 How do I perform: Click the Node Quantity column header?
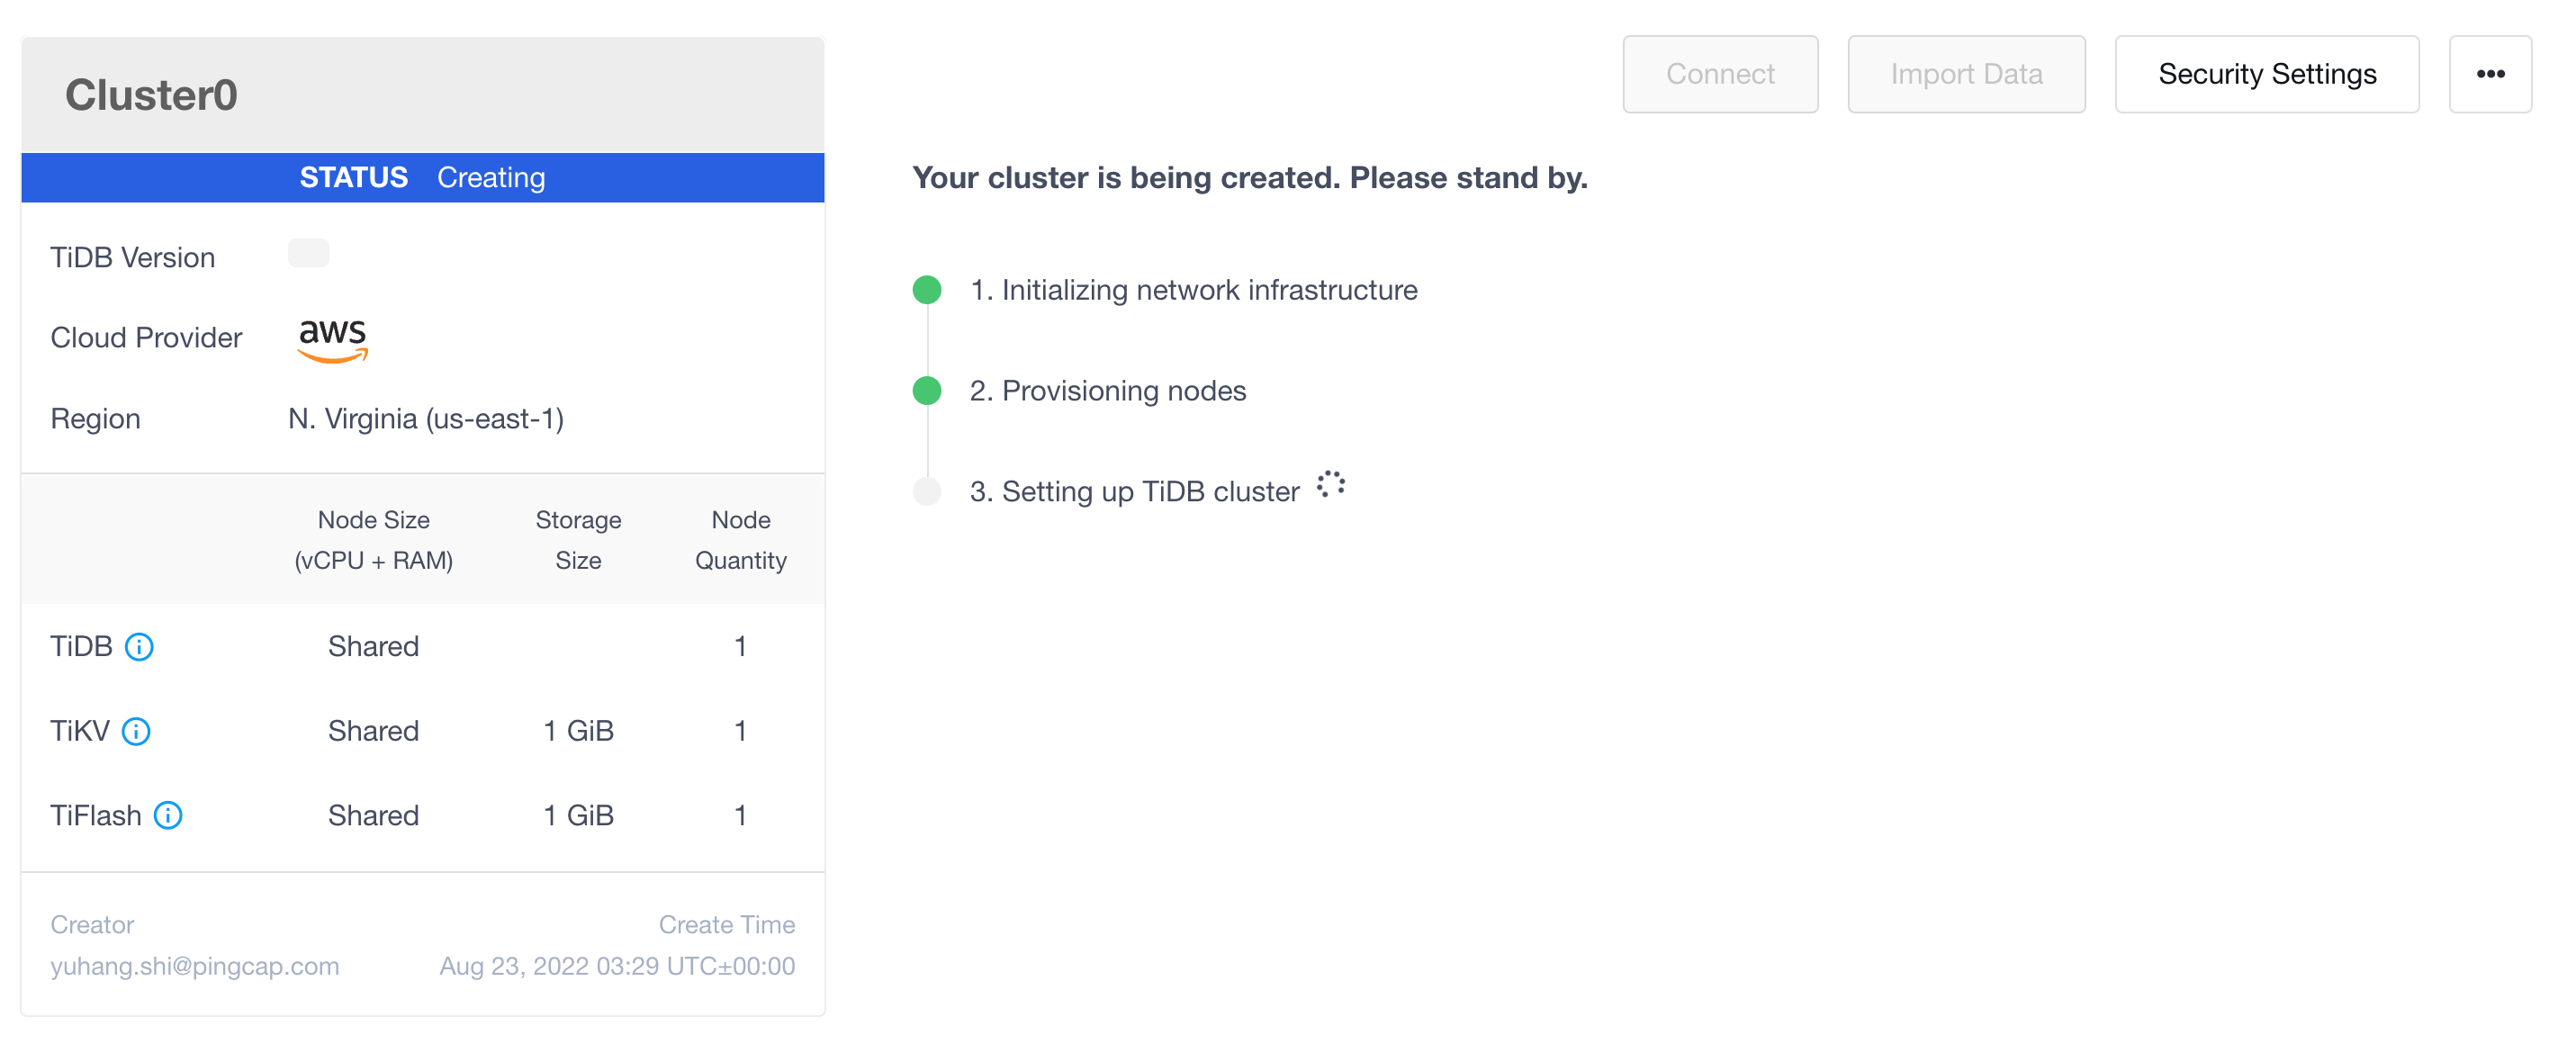(740, 541)
